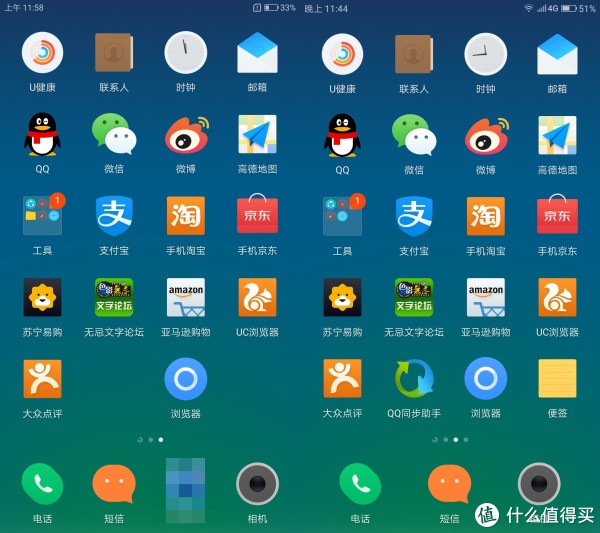Open 微信 WeChat on the 11:44 screen
The height and width of the screenshot is (533, 600).
point(414,134)
